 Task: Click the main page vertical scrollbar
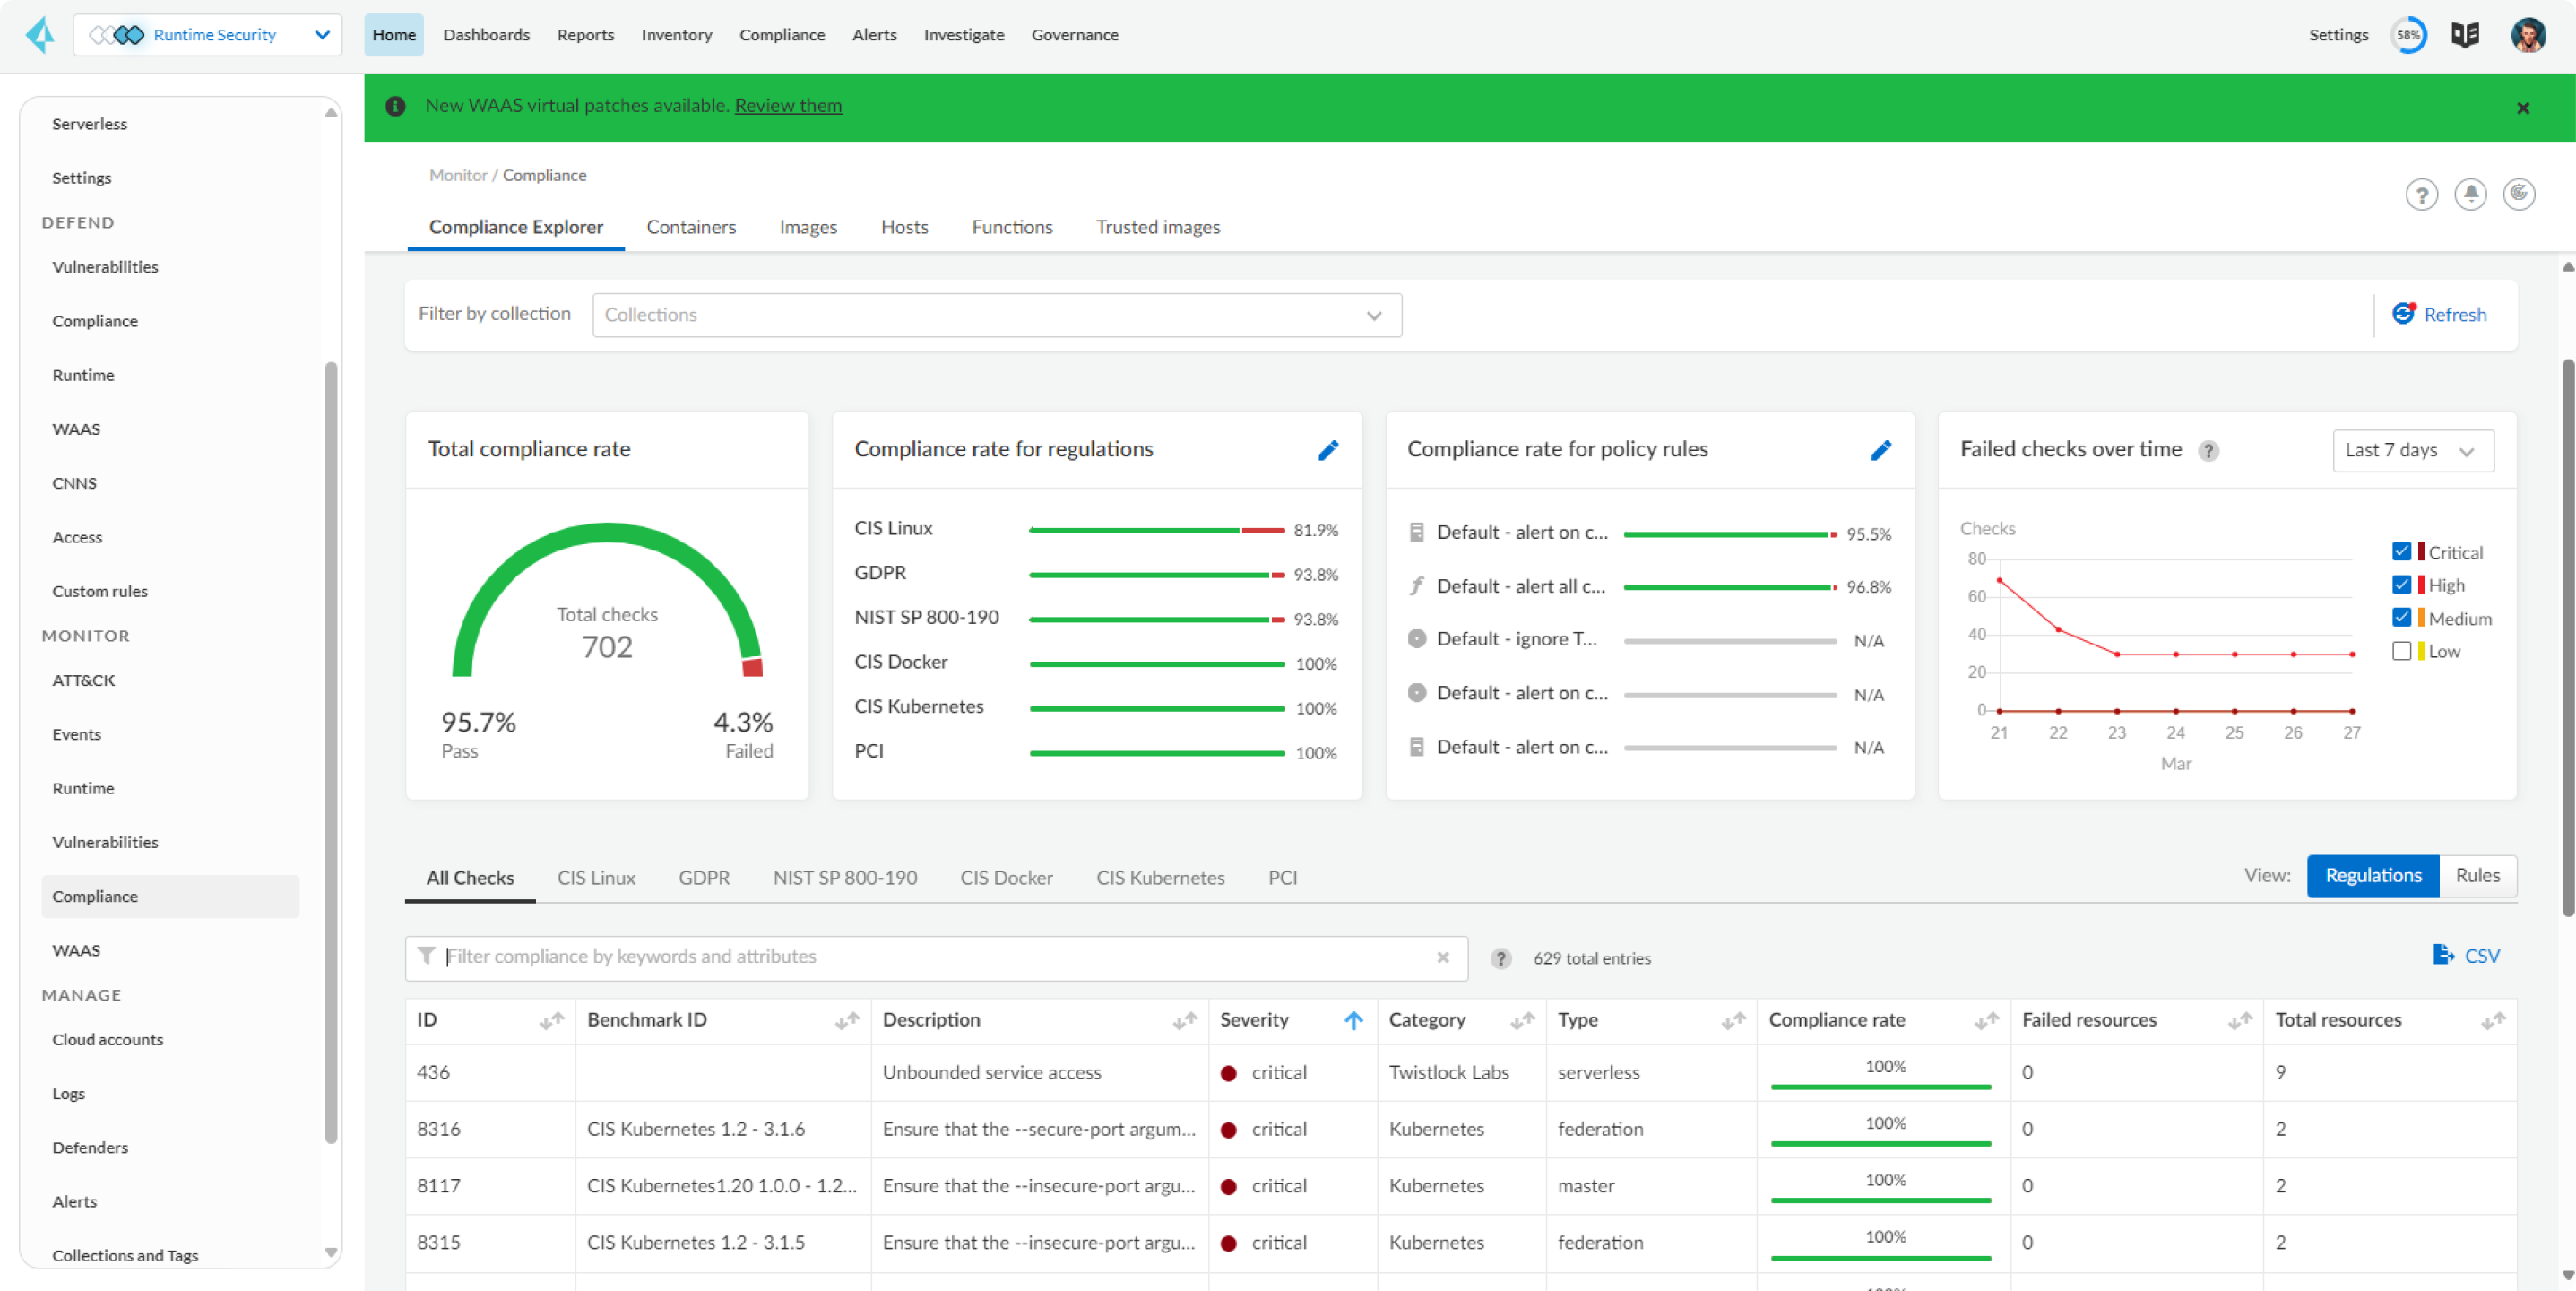pyautogui.click(x=2567, y=637)
